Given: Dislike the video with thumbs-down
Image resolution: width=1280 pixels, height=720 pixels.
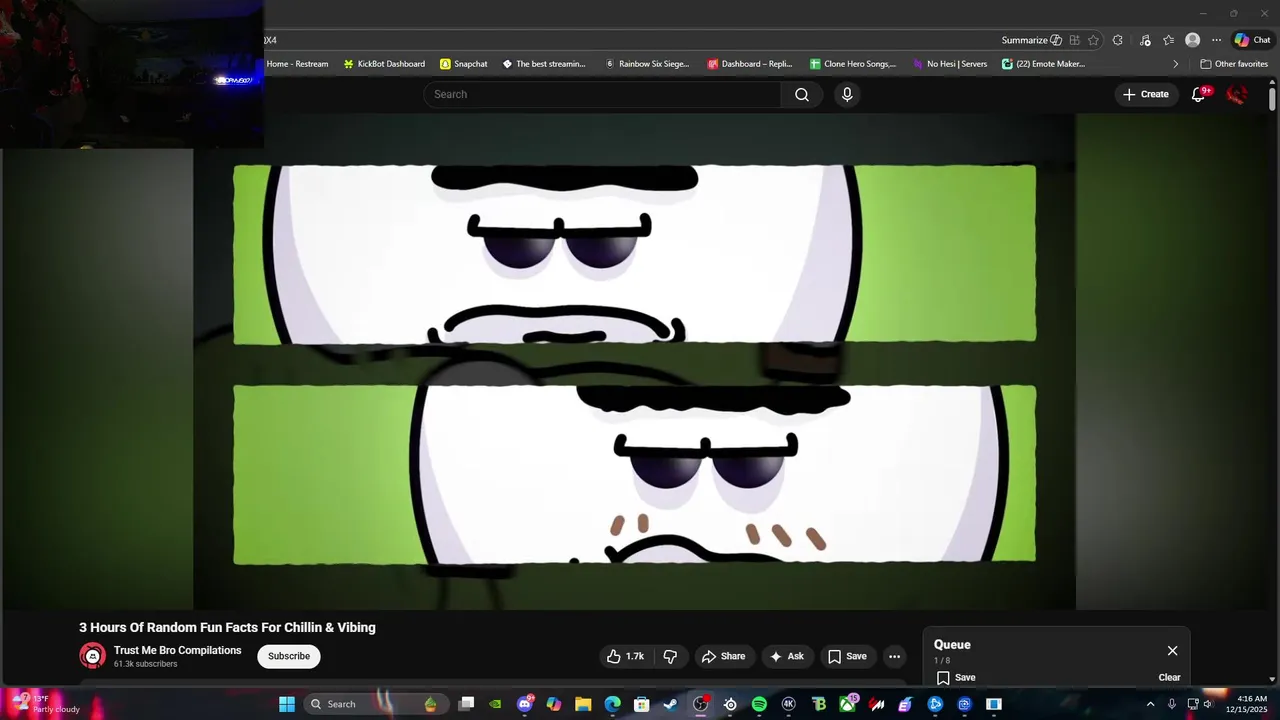Looking at the screenshot, I should [670, 656].
